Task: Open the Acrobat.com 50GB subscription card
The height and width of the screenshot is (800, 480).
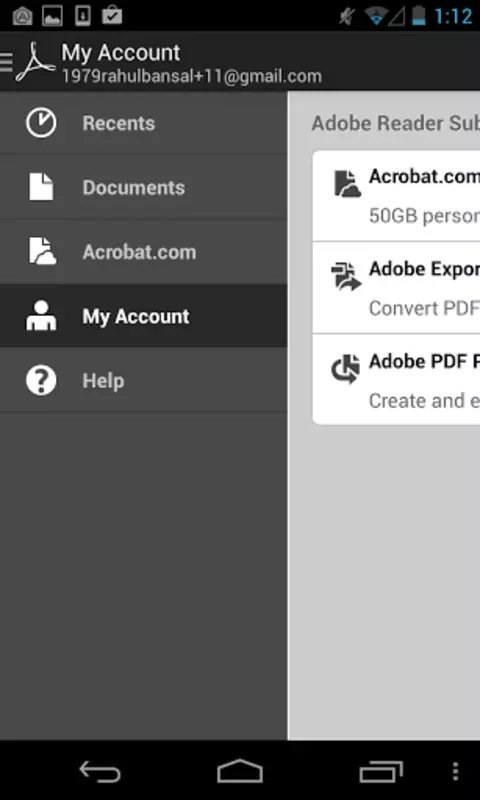Action: click(x=396, y=196)
